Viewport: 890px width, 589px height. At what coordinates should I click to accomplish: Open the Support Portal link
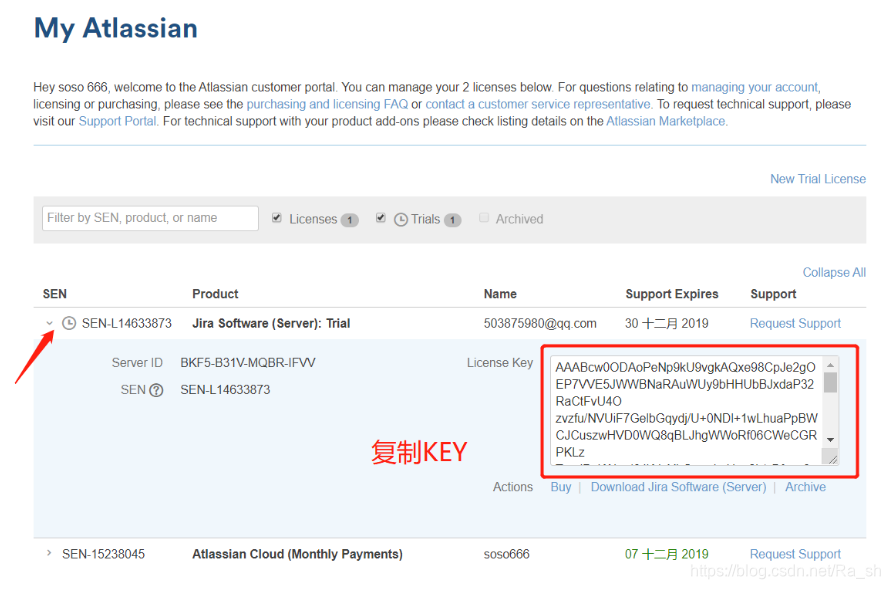(x=117, y=121)
